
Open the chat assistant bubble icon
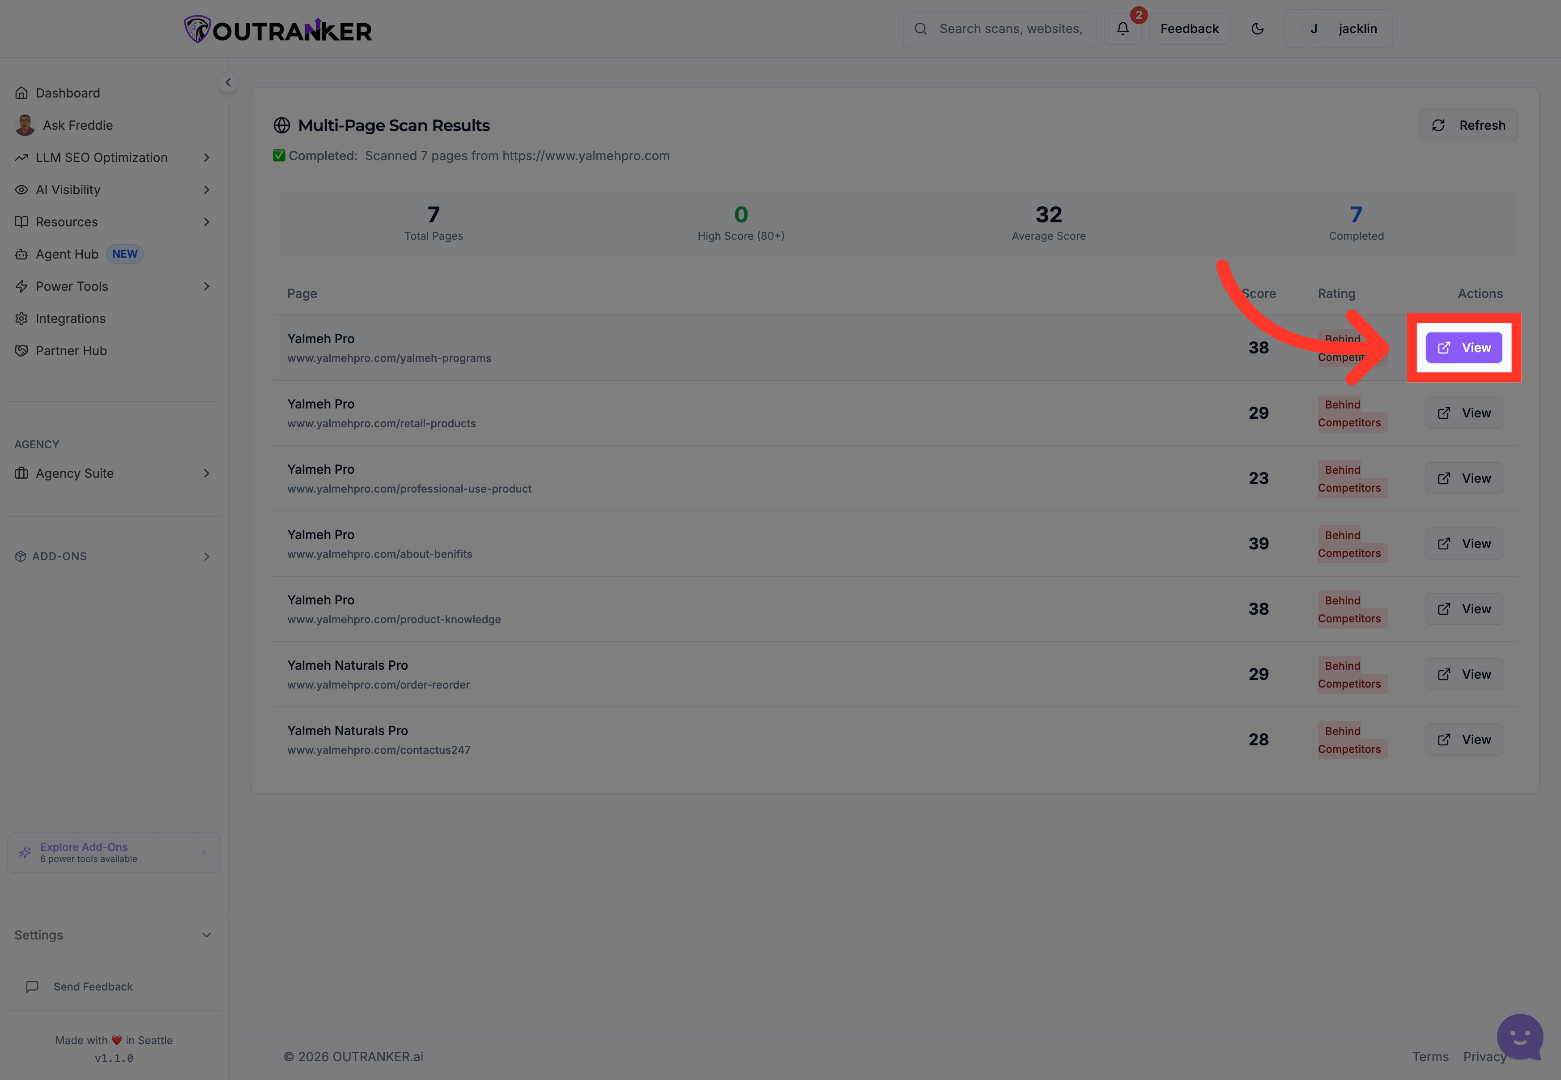[1519, 1037]
